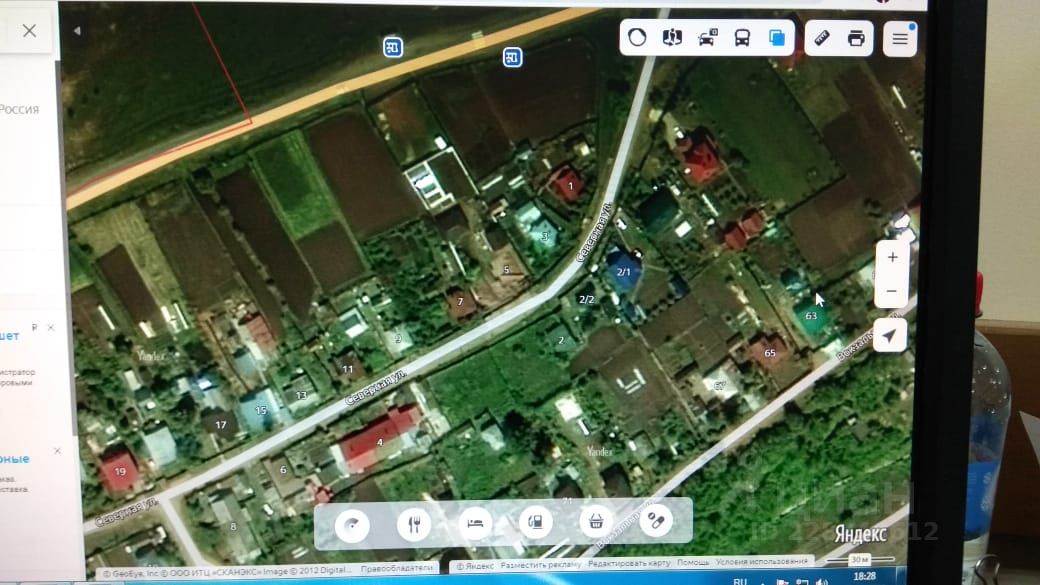1040x585 pixels.
Task: Collapse the side panel with the arrow
Action: tap(77, 31)
